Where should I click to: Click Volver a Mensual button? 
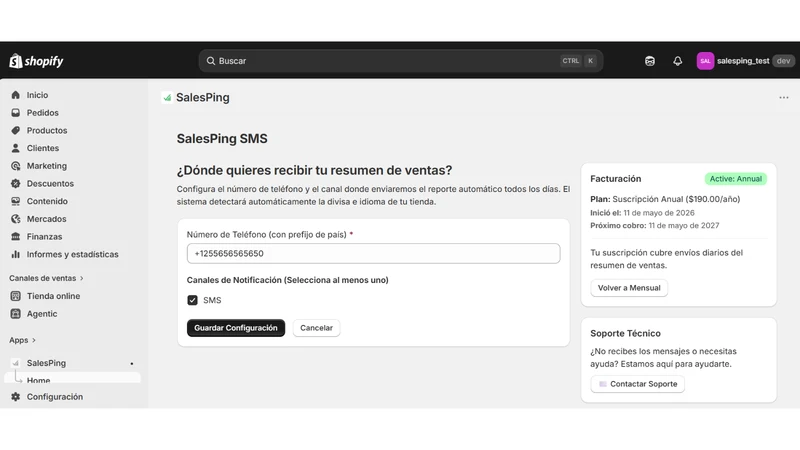click(629, 288)
